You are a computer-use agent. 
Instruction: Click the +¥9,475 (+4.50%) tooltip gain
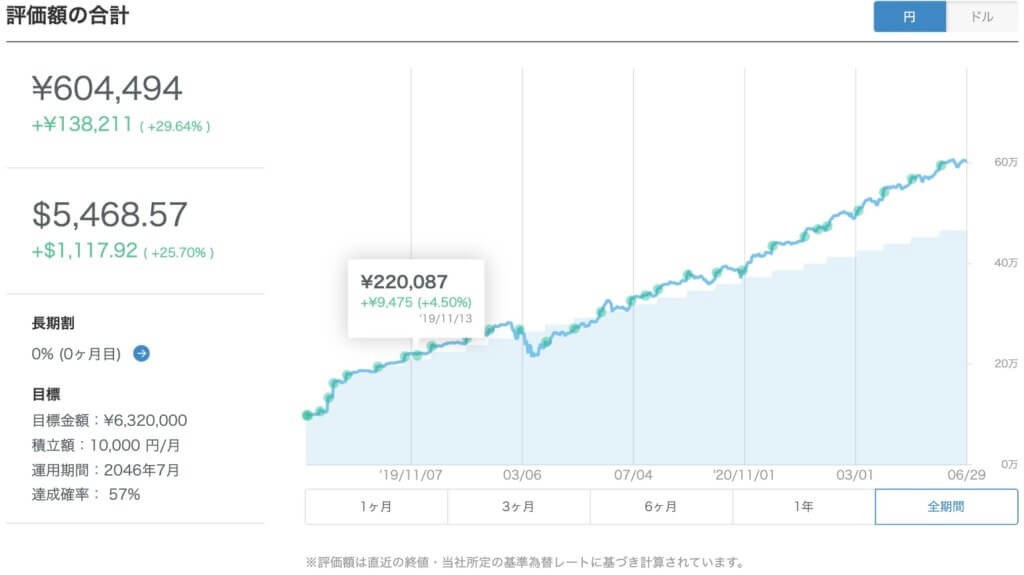416,302
